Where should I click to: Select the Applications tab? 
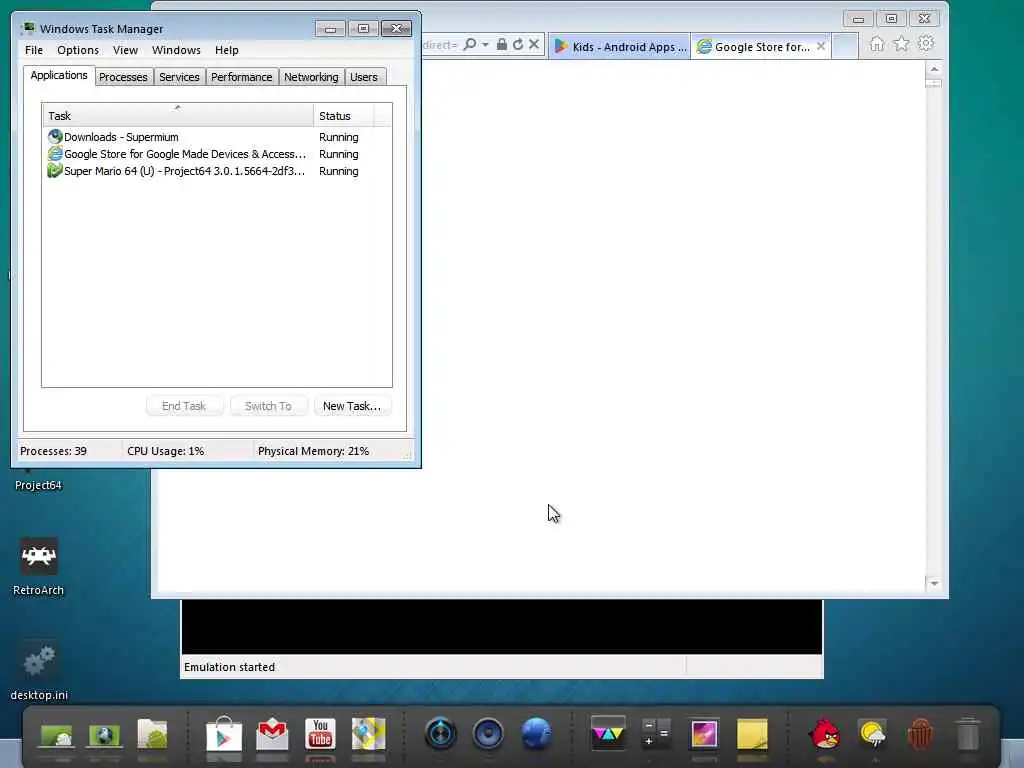point(59,75)
